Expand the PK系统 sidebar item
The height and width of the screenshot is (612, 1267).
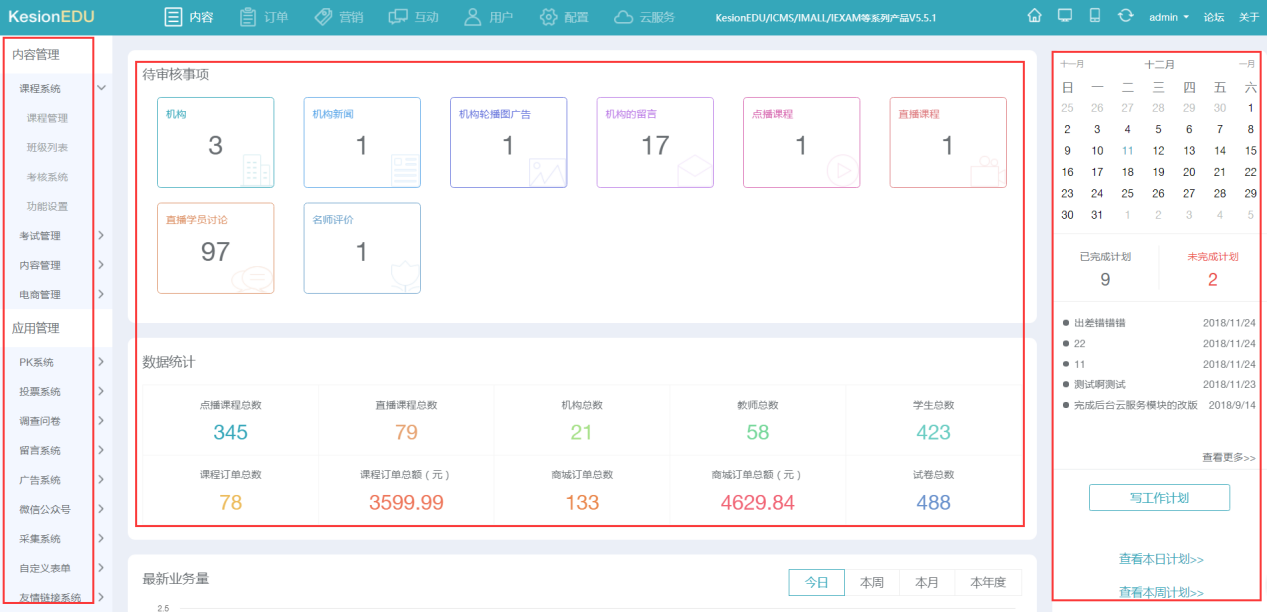click(101, 362)
